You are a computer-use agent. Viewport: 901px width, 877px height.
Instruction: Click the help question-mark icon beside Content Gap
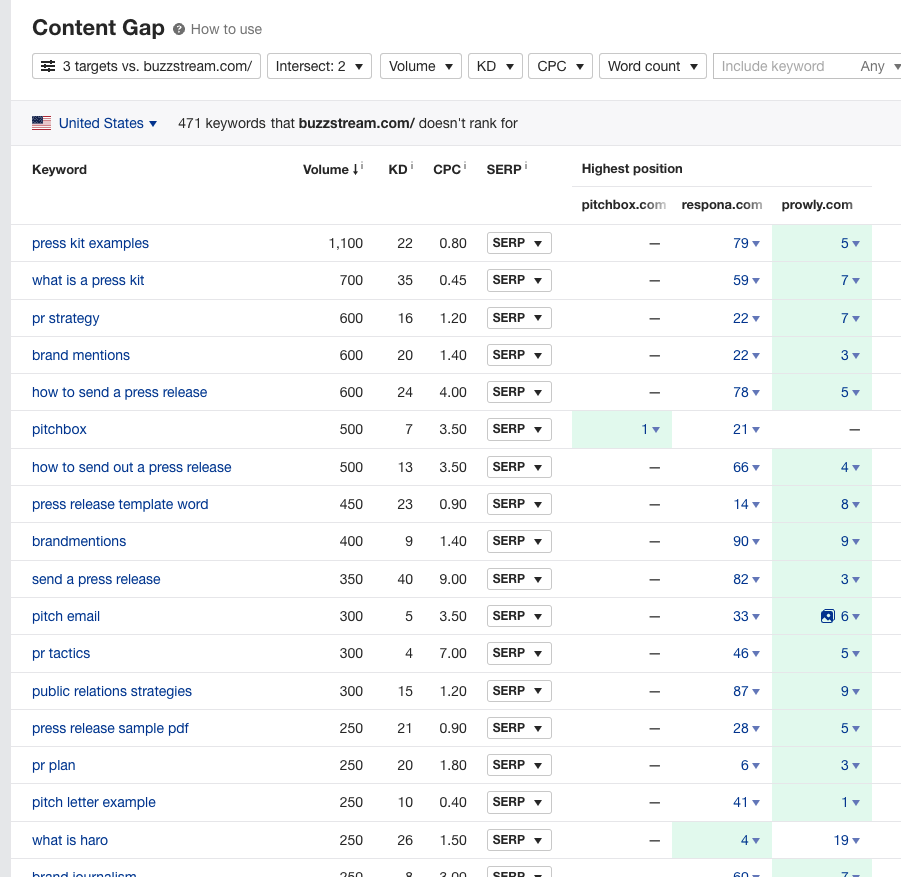click(179, 29)
